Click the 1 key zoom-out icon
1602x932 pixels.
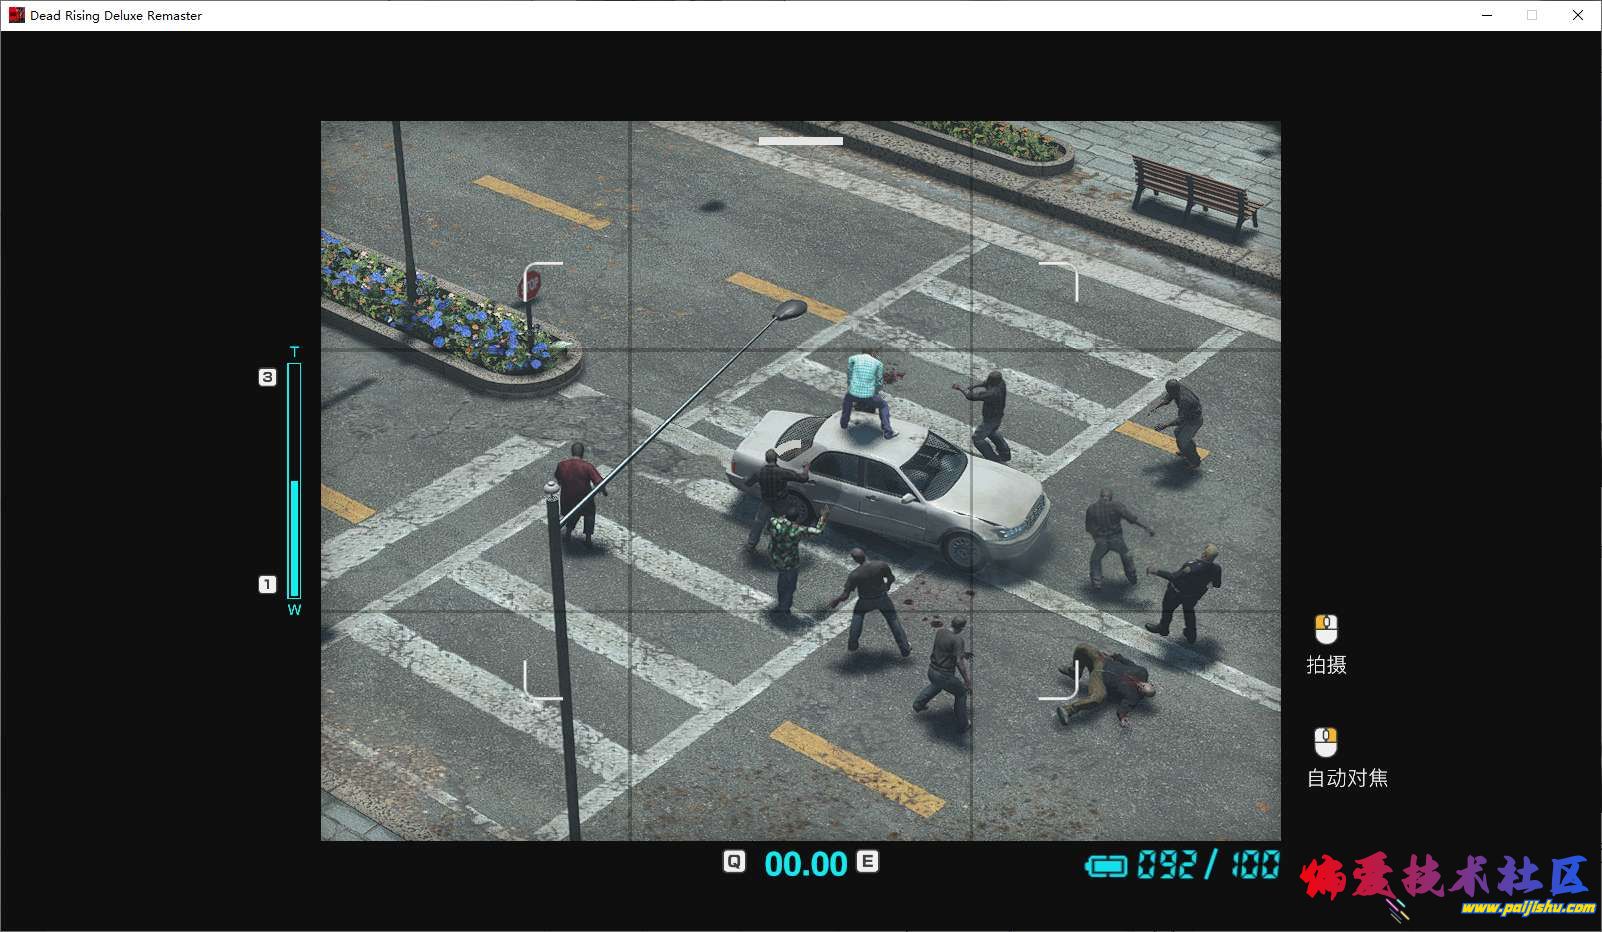coord(267,584)
